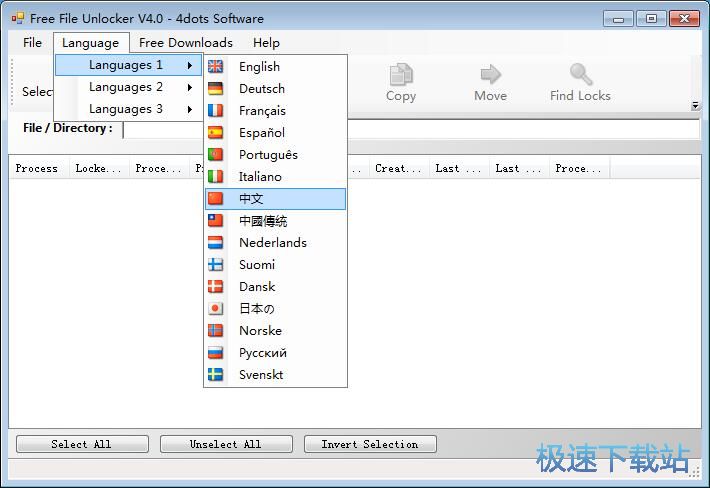Open the File menu
The height and width of the screenshot is (488, 710).
coord(32,43)
